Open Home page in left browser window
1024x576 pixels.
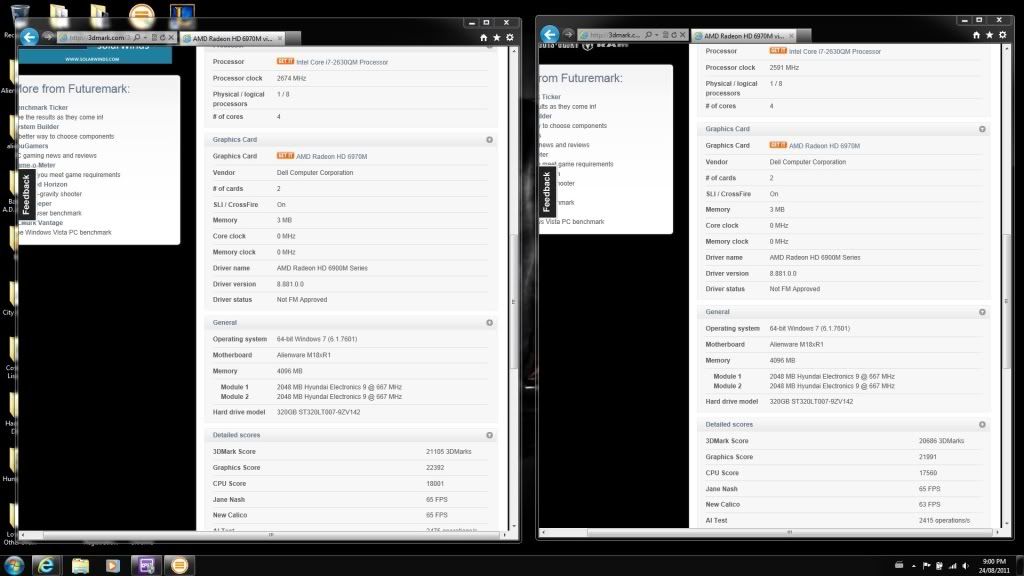point(483,38)
